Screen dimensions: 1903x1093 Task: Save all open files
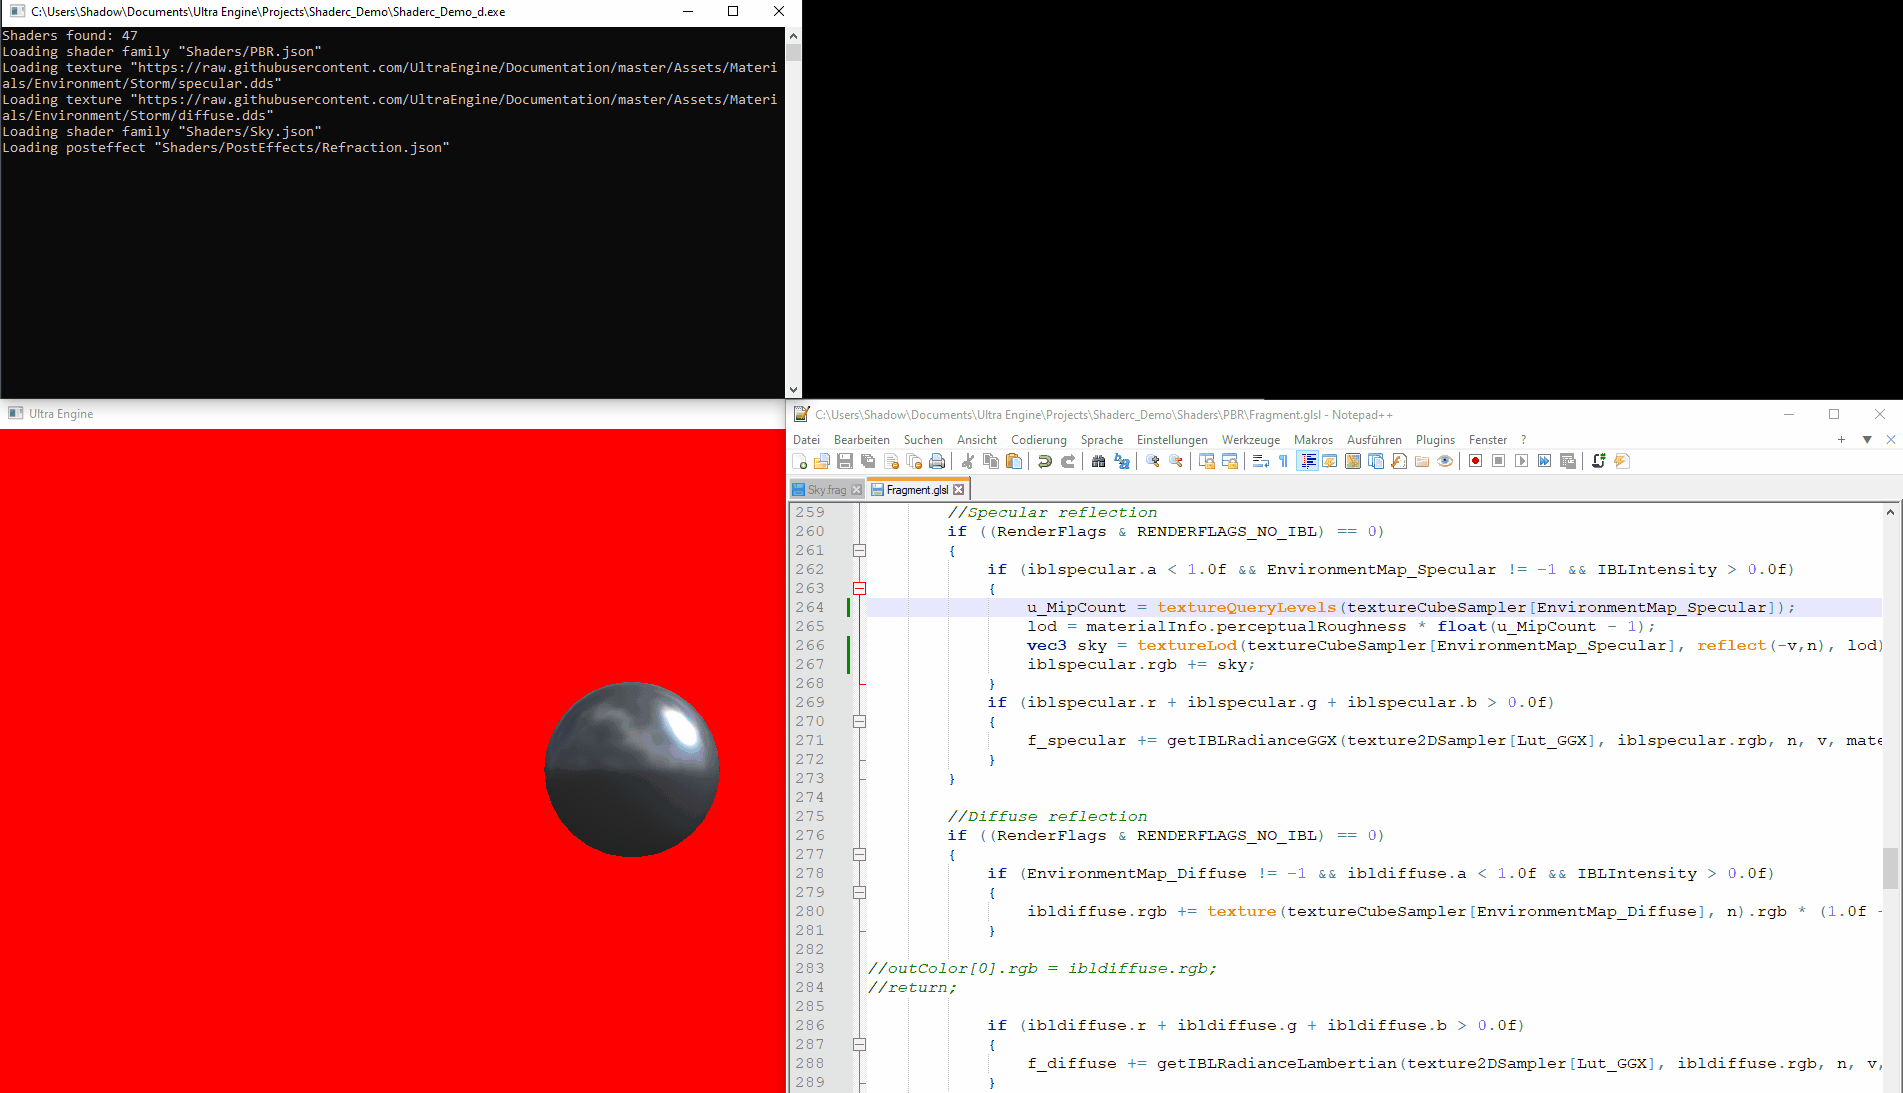tap(868, 461)
